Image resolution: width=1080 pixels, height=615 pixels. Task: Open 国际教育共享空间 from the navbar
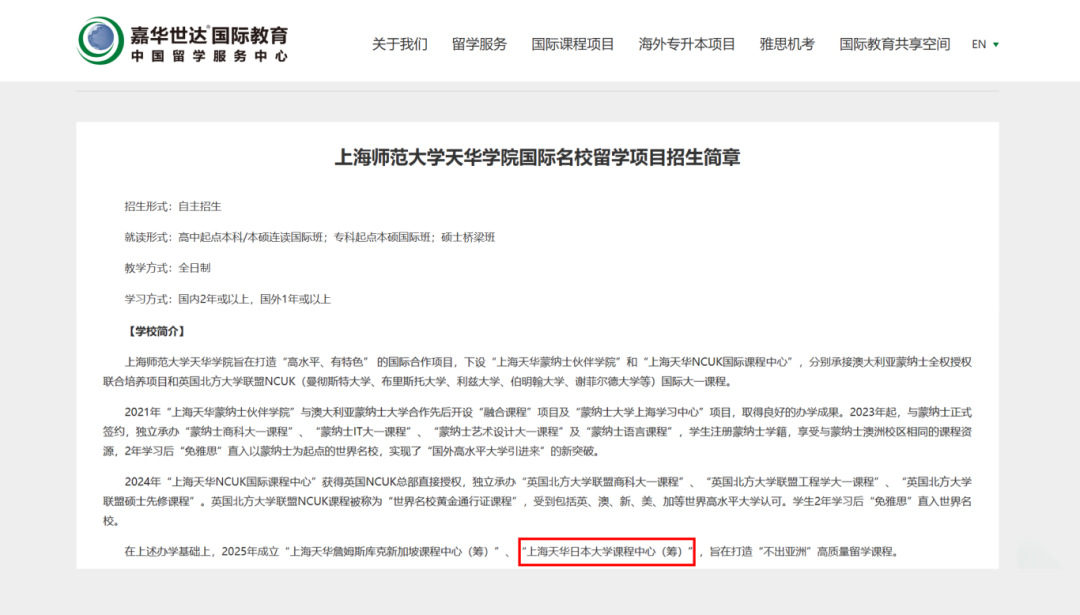[x=894, y=44]
